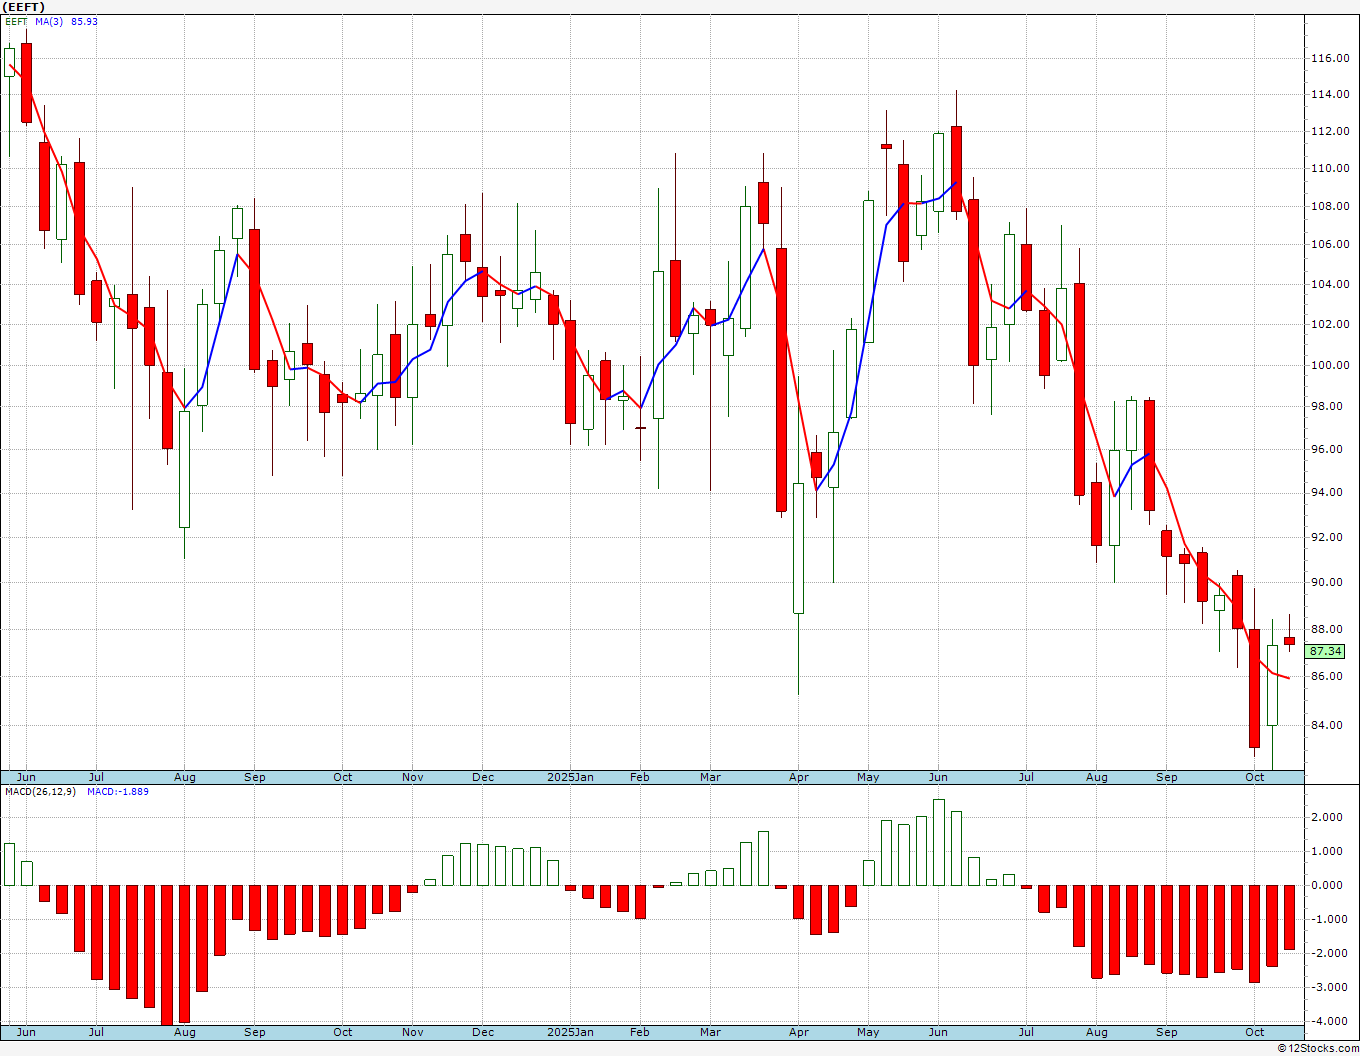Select the MA(3) indicator label
Viewport: 1360px width, 1056px height.
coord(49,21)
